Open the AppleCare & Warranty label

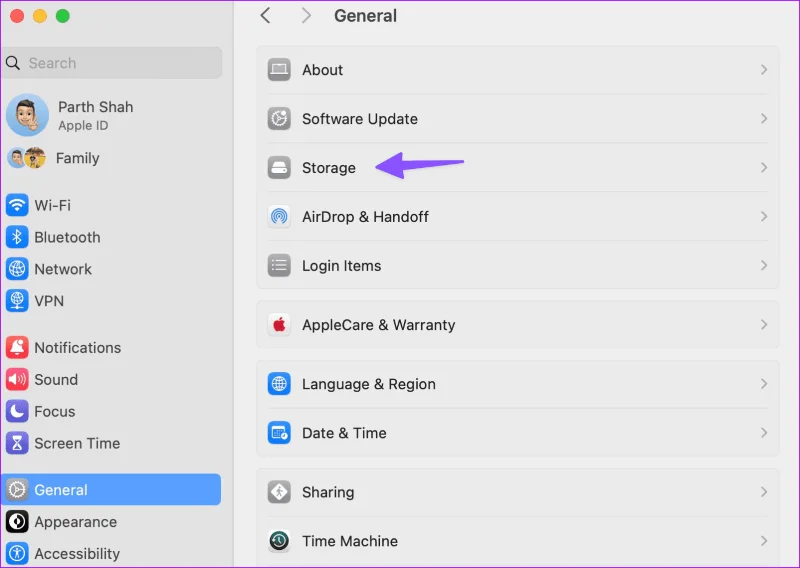click(x=379, y=325)
